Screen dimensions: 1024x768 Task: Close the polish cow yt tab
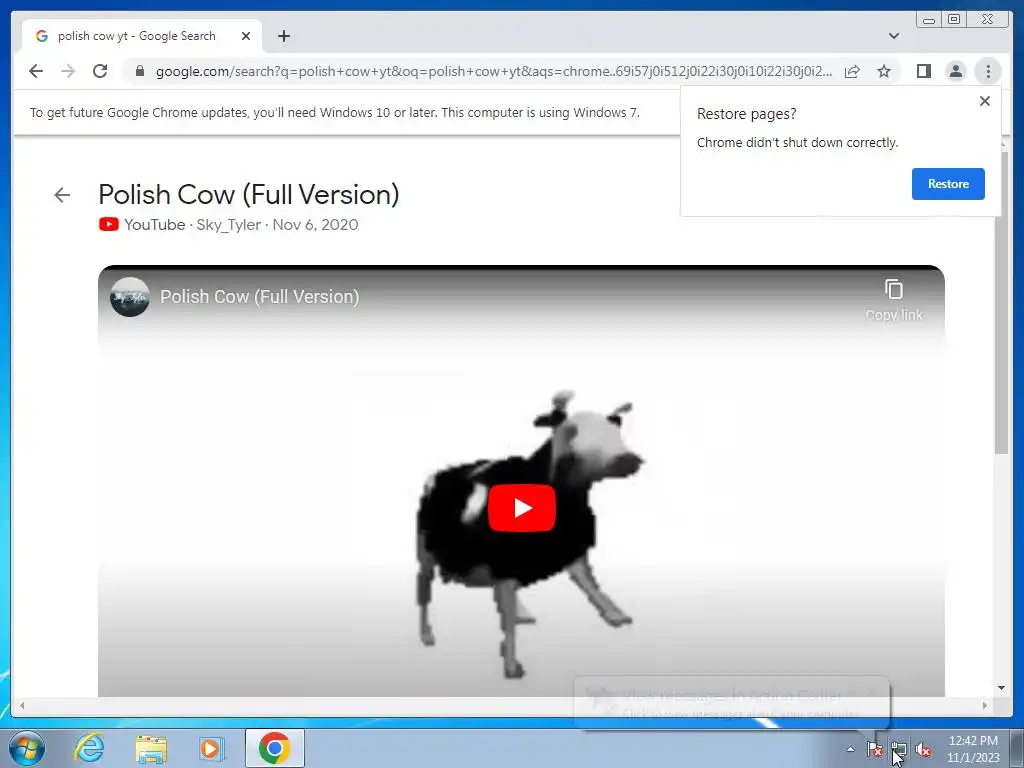point(246,36)
